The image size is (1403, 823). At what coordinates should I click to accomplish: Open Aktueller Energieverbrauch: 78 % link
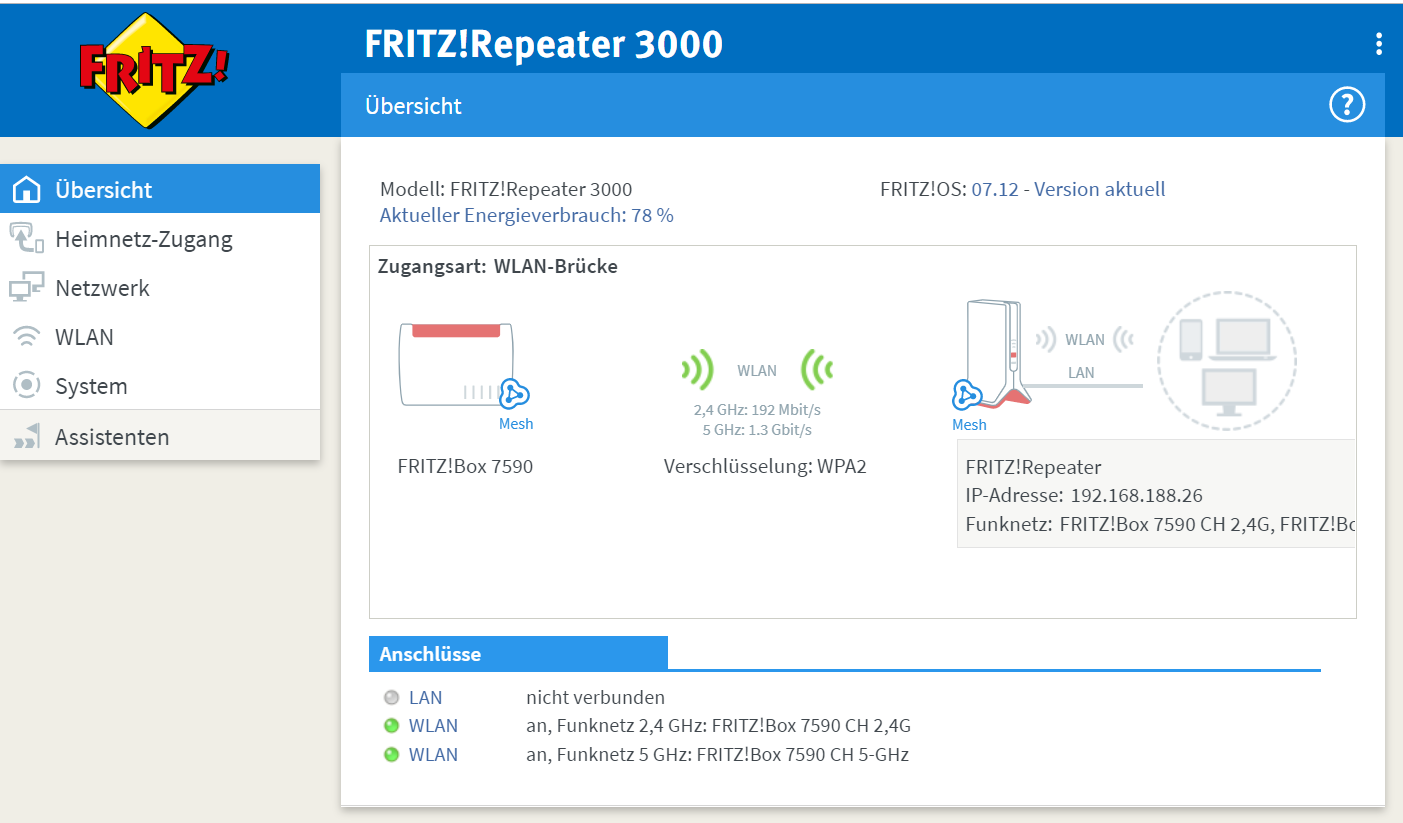[527, 215]
